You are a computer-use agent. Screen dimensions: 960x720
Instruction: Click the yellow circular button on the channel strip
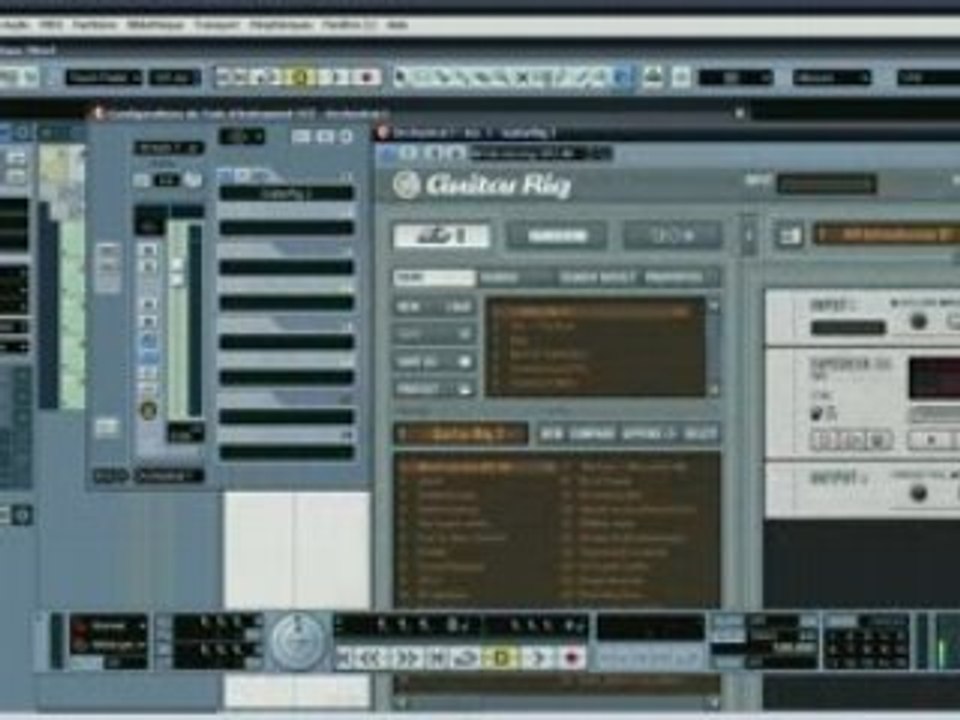tap(149, 411)
